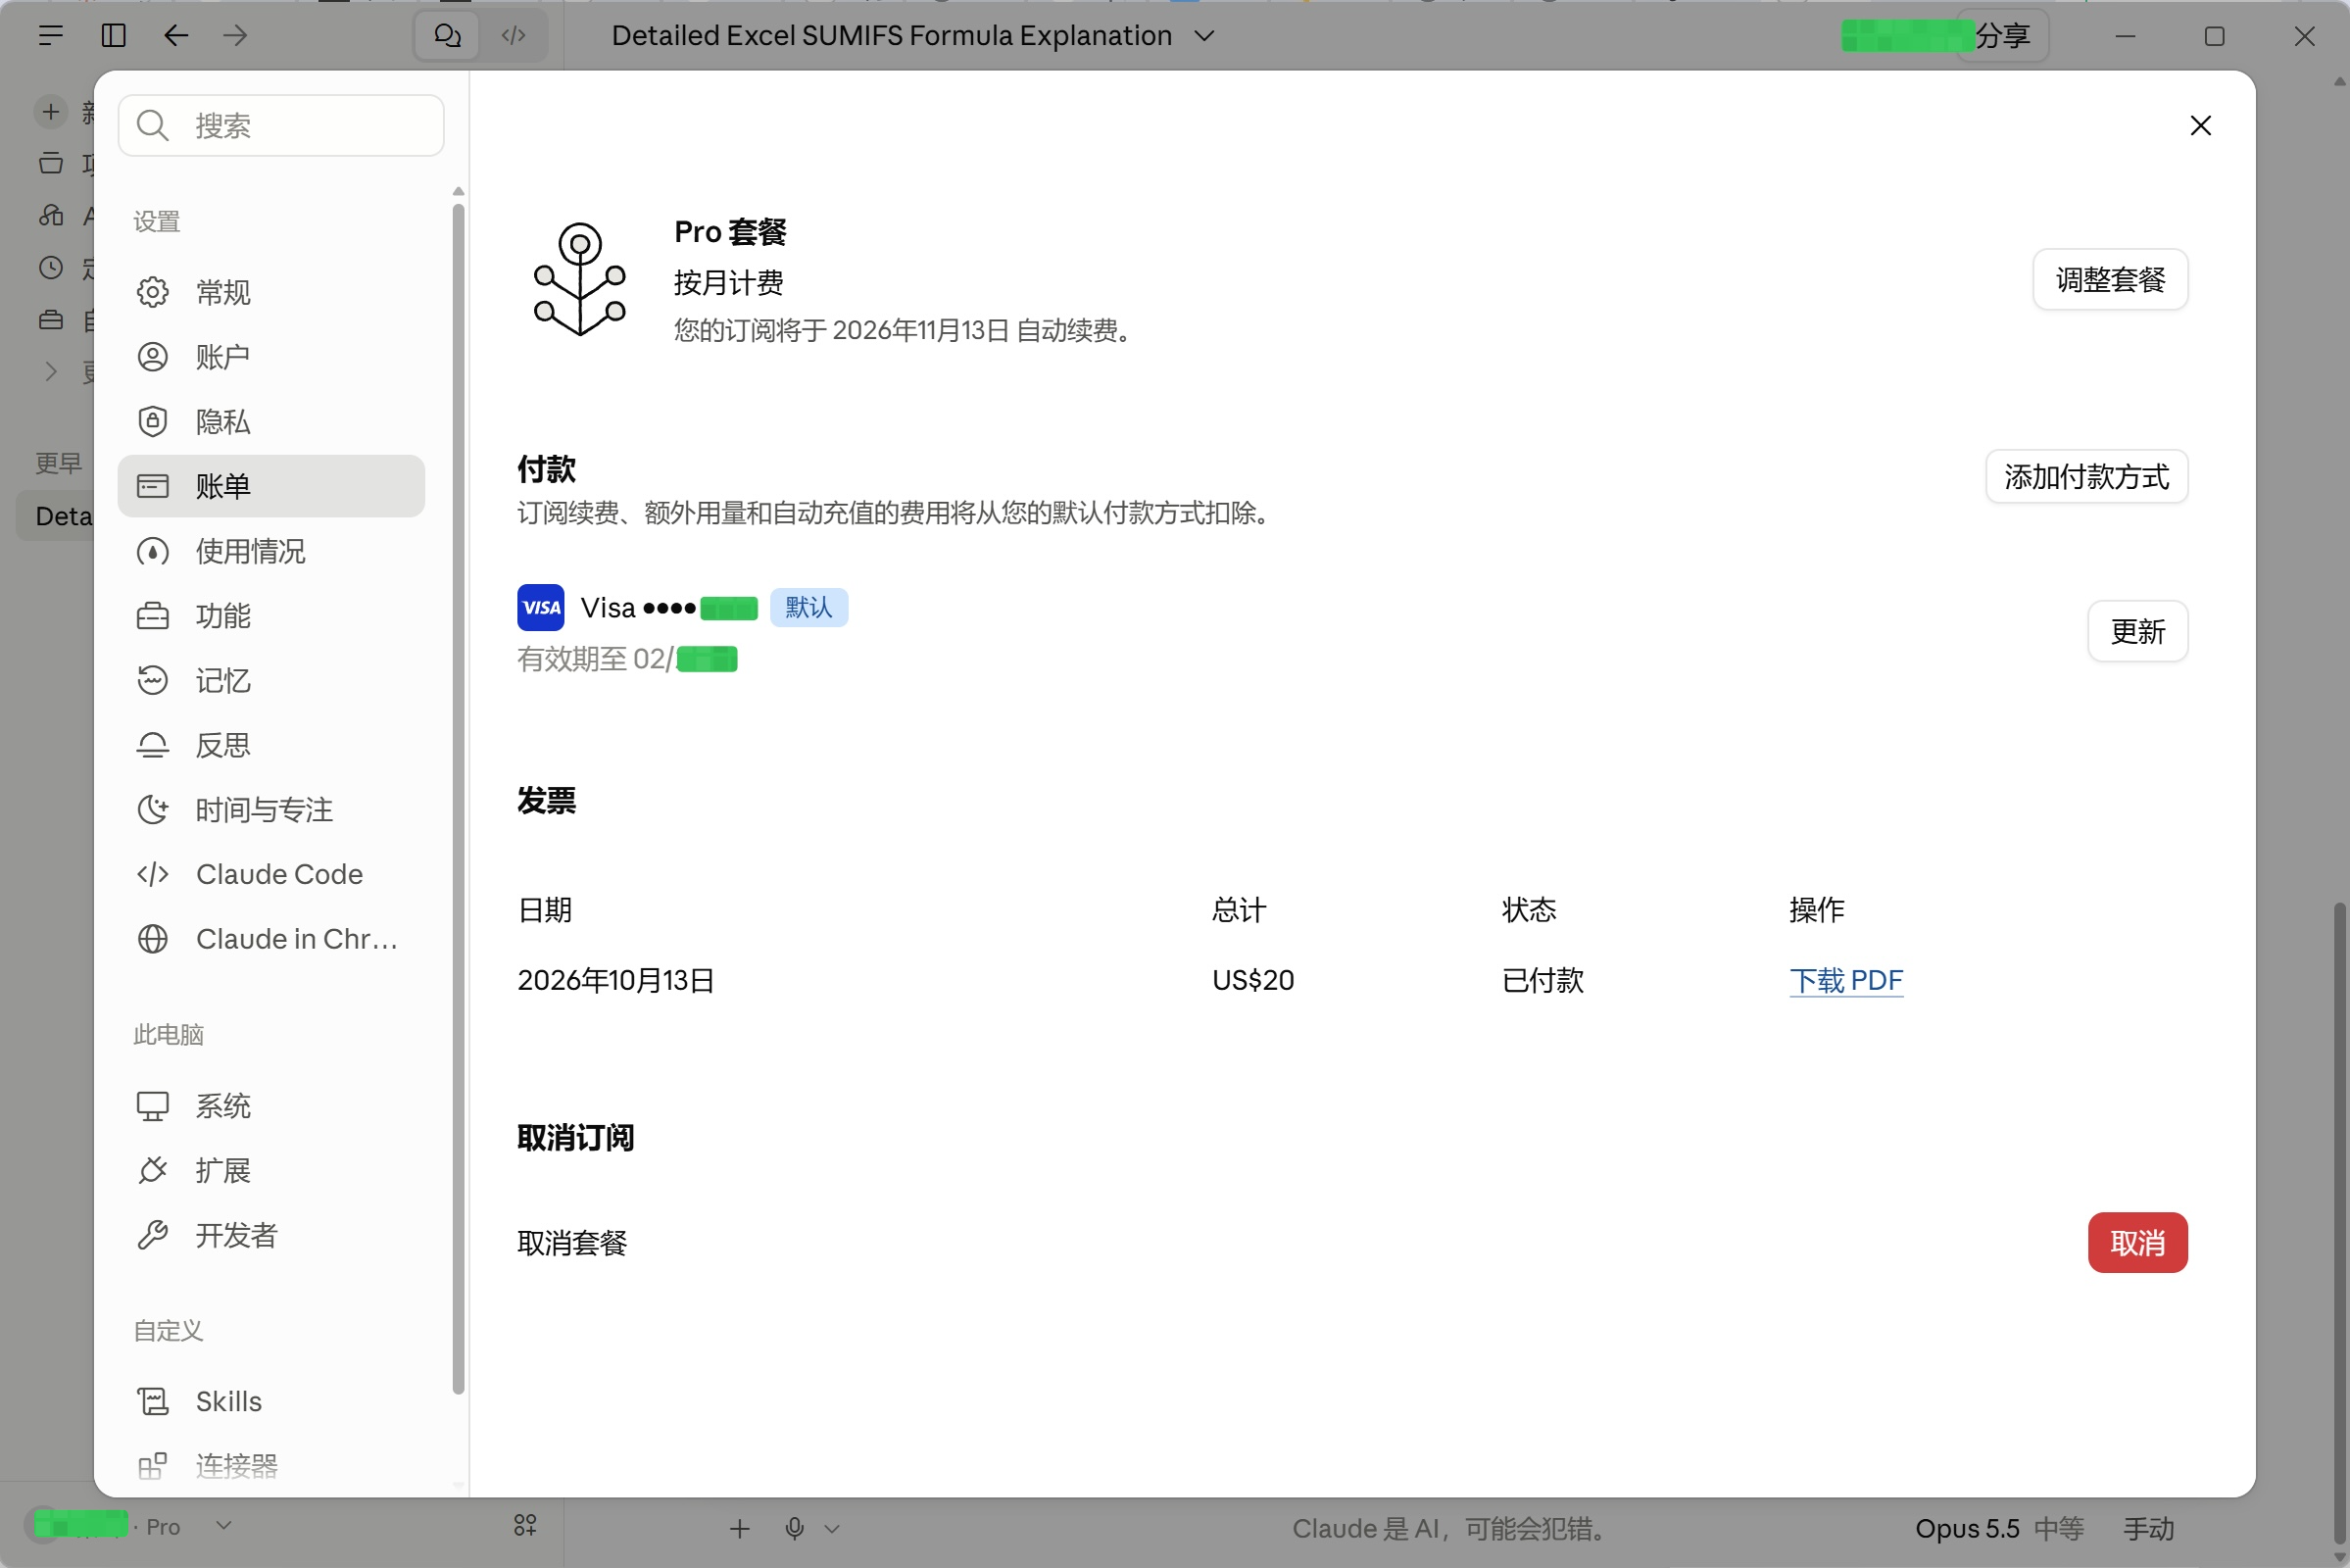Open the 隐私 privacy settings
Viewport: 2350px width, 1568px height.
(x=271, y=421)
